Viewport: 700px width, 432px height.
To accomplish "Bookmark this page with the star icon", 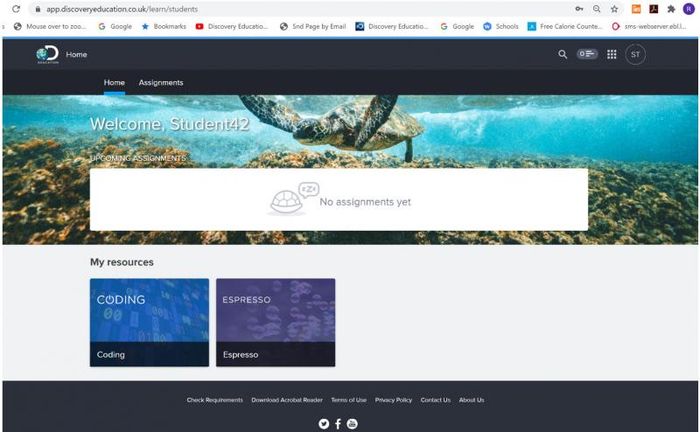I will point(615,9).
